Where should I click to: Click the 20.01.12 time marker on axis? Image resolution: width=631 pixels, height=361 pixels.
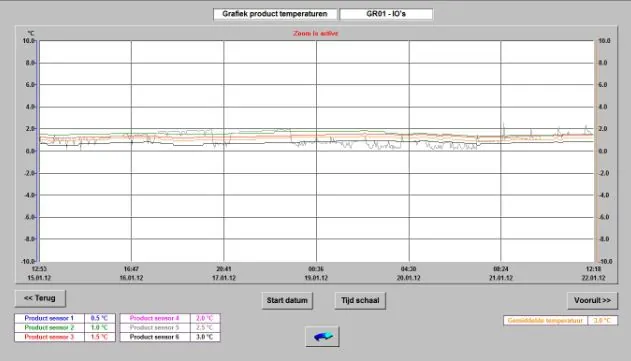408,278
